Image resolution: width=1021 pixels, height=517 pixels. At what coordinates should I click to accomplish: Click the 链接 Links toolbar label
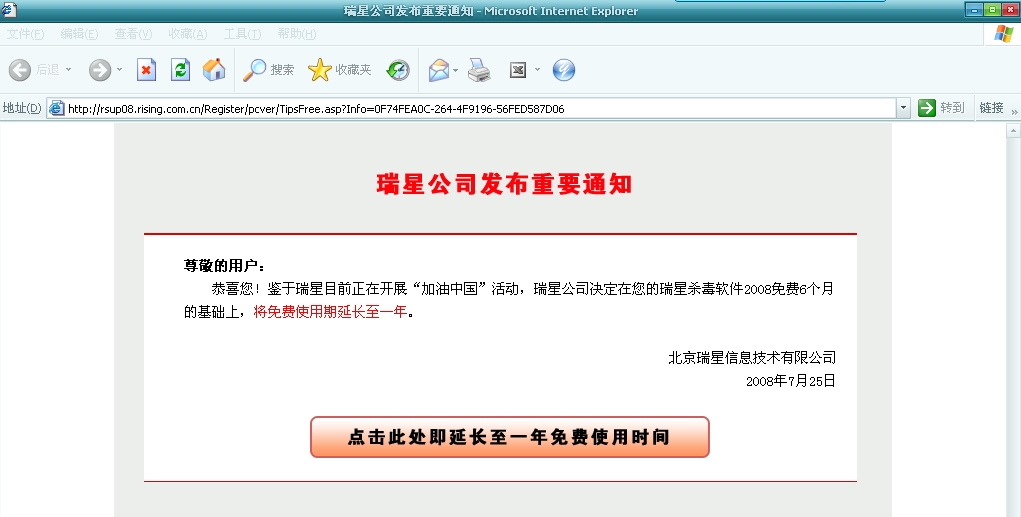click(991, 108)
